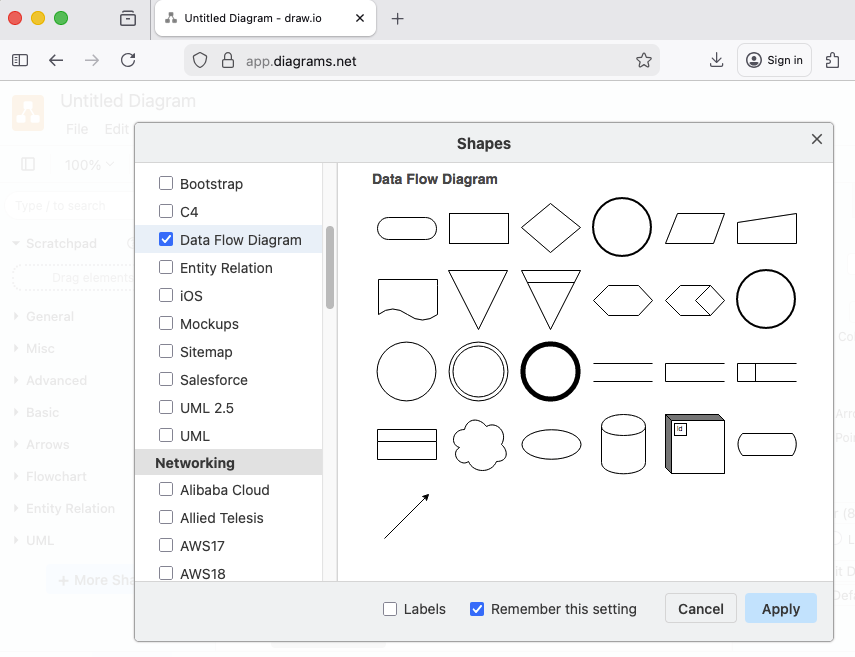Viewport: 855px width, 657px height.
Task: Click the Apply button
Action: (780, 609)
